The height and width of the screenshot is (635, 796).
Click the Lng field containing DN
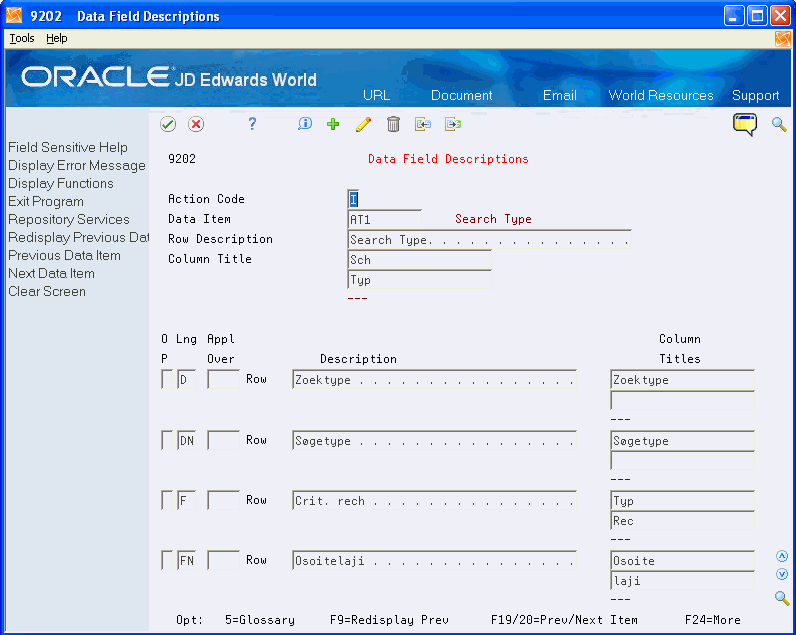click(186, 440)
